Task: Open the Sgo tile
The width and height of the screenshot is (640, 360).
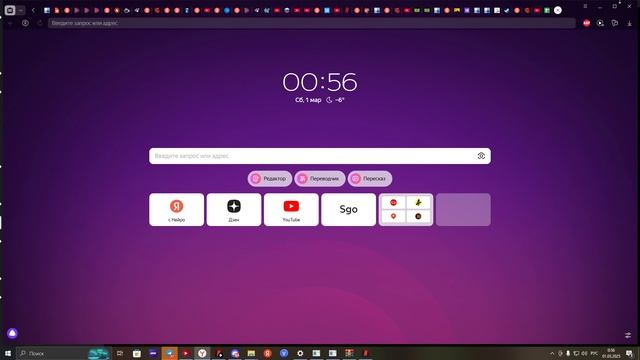Action: tap(349, 210)
